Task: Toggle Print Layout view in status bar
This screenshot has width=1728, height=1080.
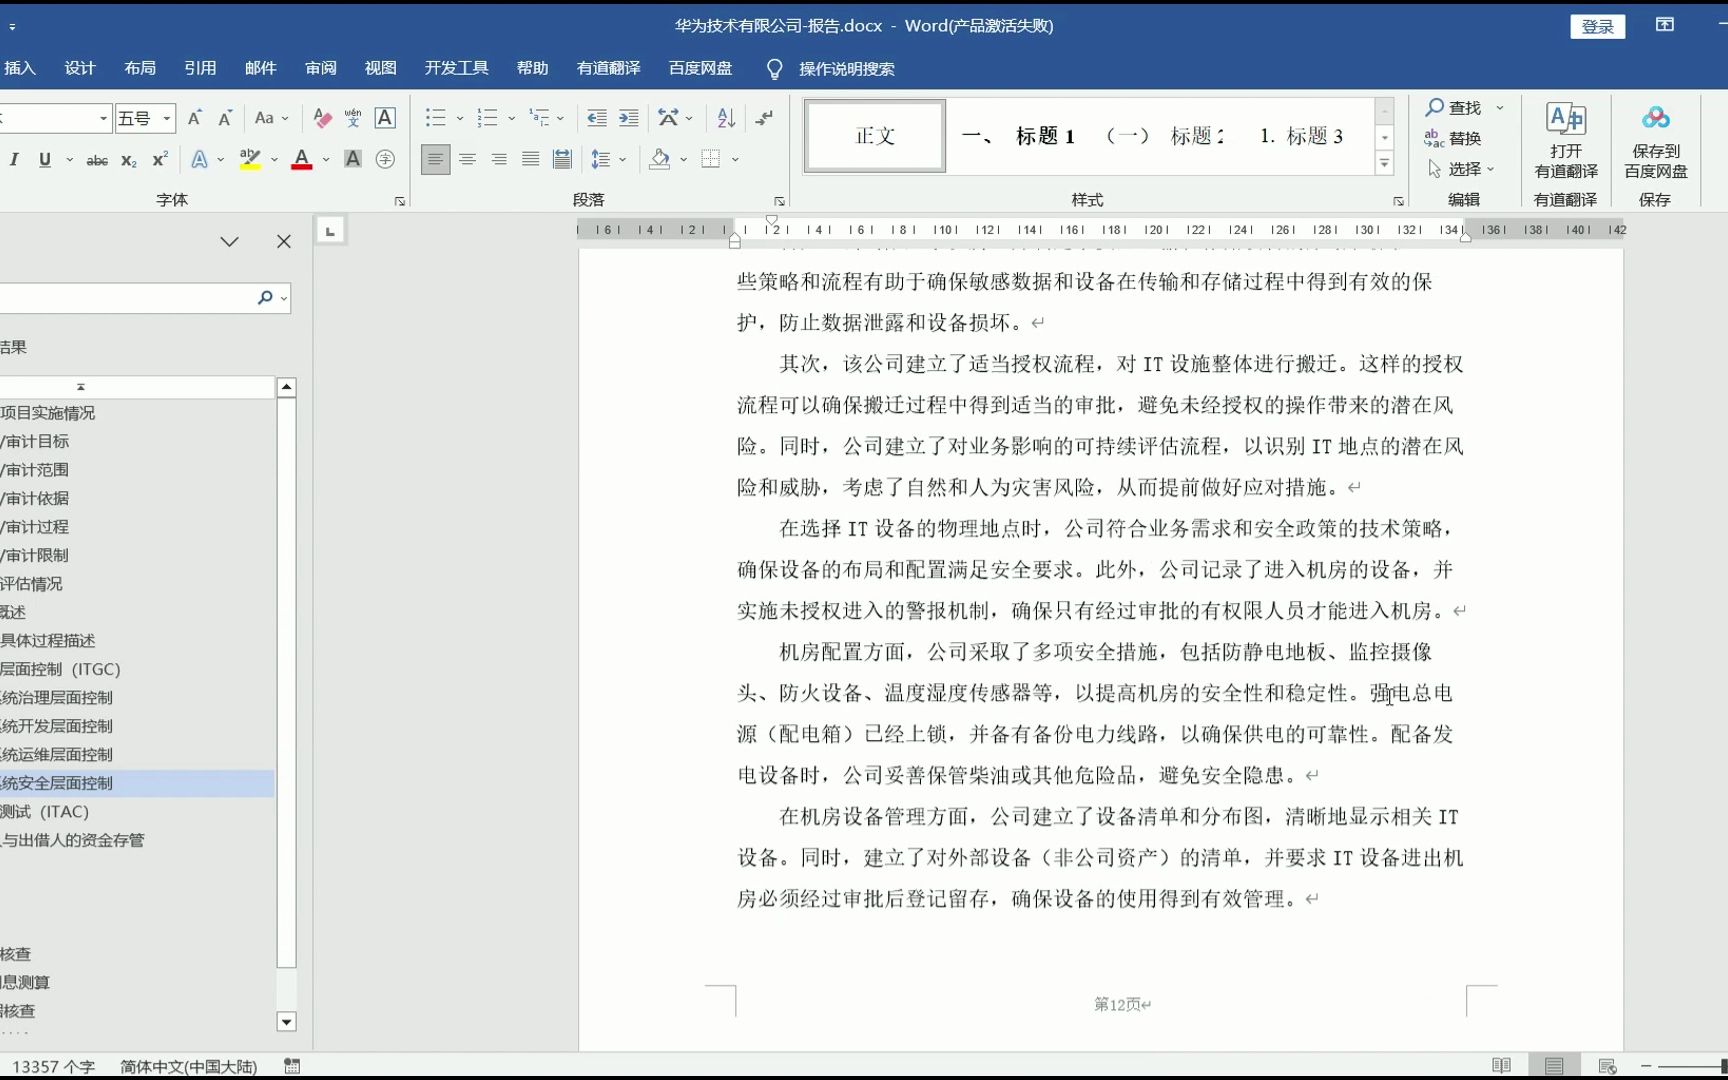Action: [x=1554, y=1066]
